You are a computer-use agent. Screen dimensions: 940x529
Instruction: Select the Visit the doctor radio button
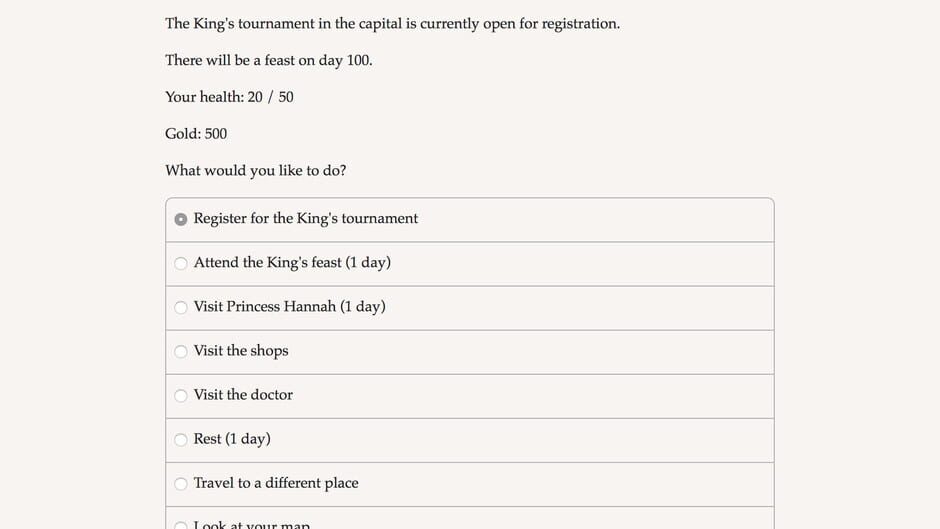(x=181, y=395)
